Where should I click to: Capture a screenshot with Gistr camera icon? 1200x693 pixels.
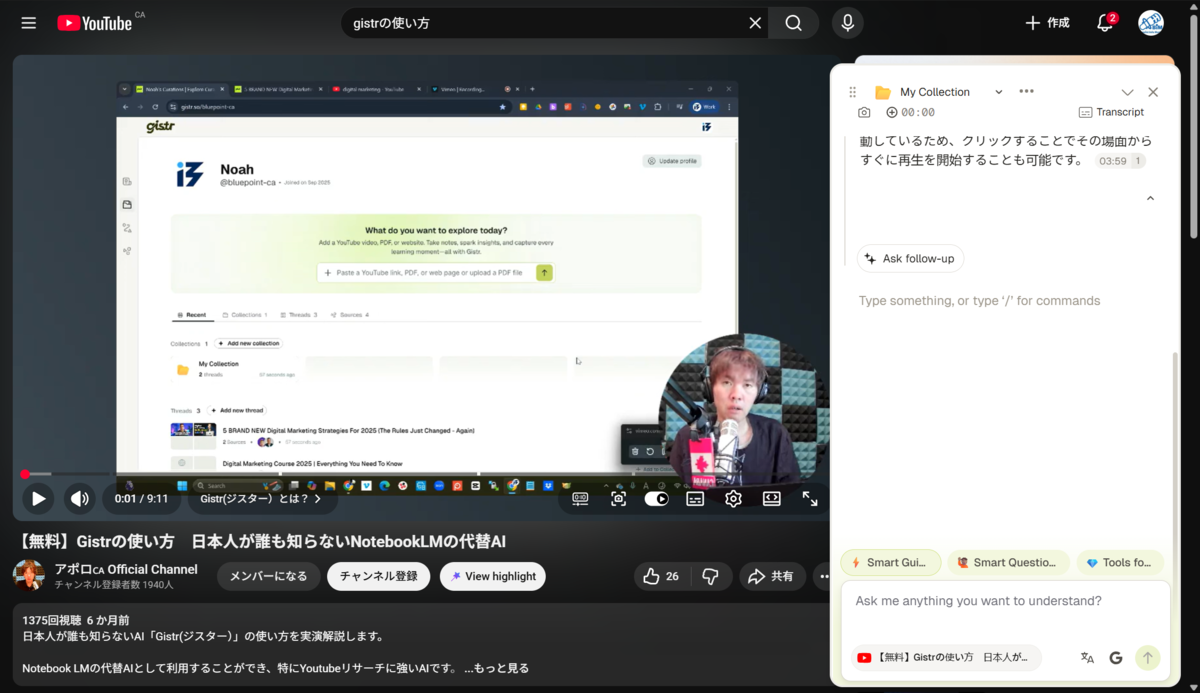[x=864, y=112]
